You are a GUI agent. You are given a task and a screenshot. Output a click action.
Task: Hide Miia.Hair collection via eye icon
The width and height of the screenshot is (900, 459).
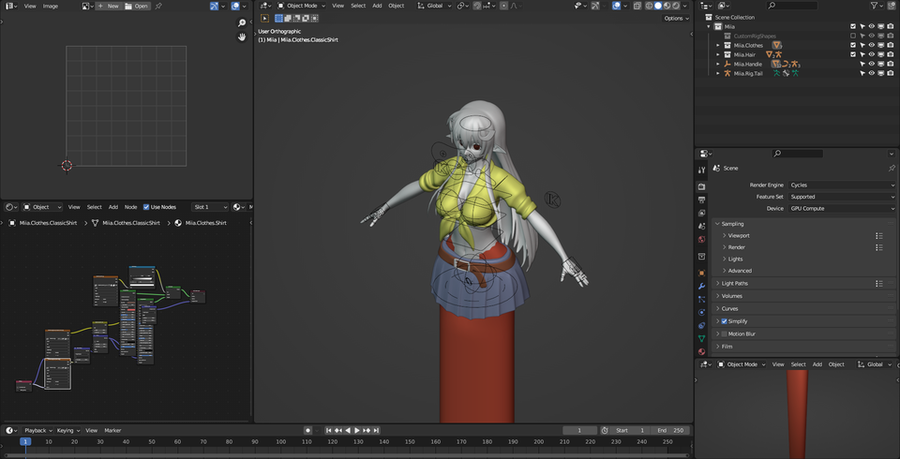click(871, 55)
